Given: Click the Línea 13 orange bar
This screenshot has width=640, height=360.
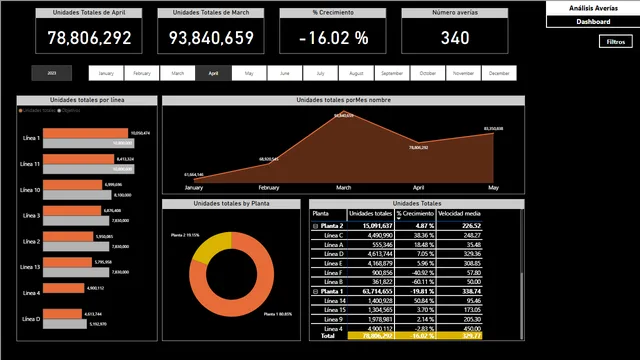Looking at the screenshot, I should pos(67,262).
